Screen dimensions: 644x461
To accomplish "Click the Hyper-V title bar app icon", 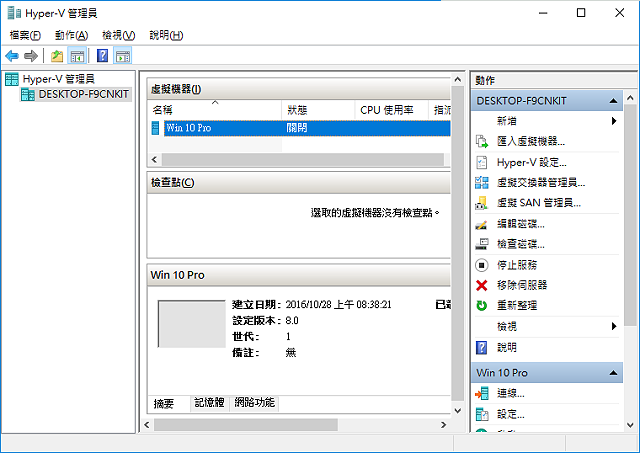I will pos(14,13).
